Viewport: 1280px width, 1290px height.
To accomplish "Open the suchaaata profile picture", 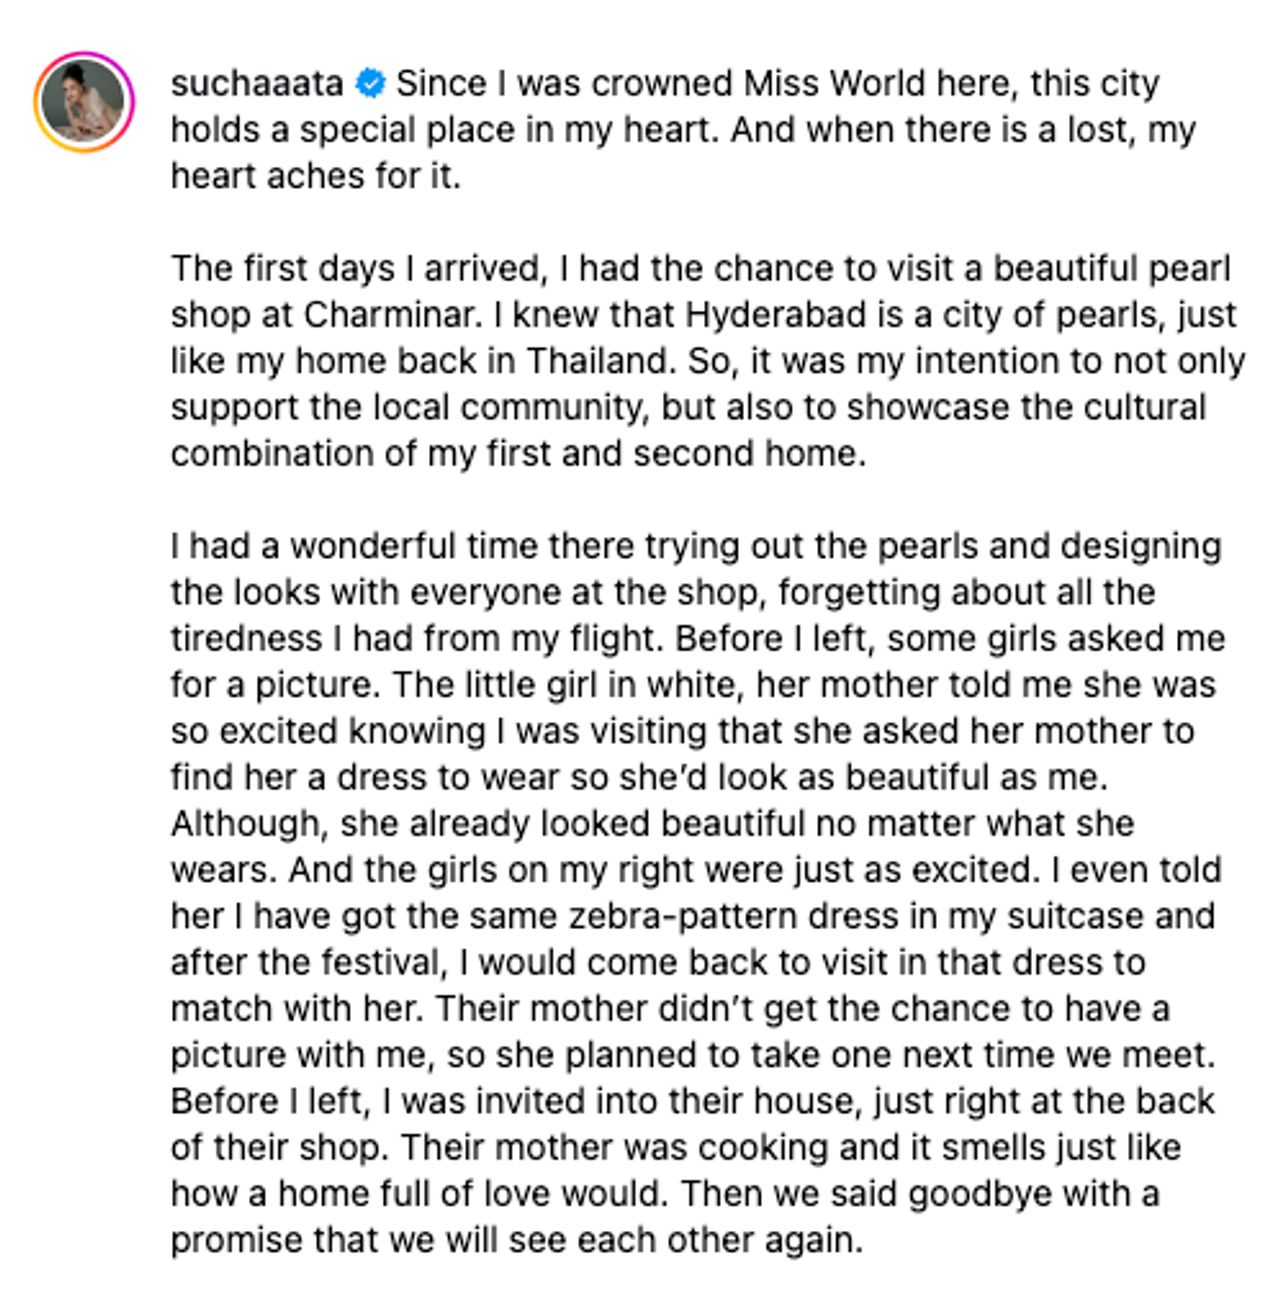I will pos(84,102).
